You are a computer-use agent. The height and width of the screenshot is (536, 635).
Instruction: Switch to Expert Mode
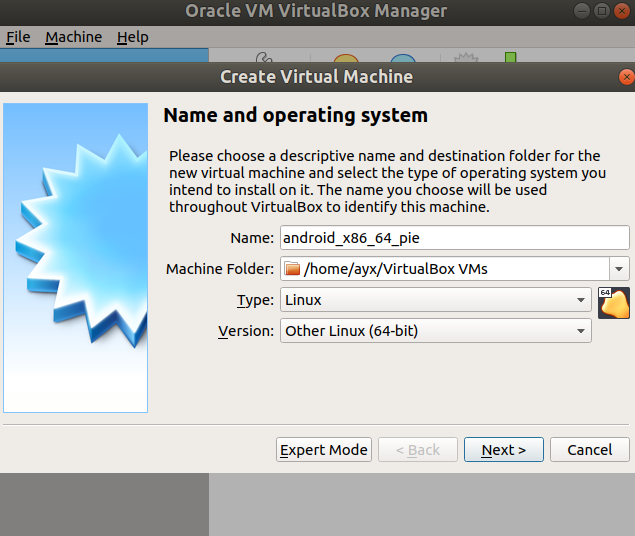coord(324,450)
